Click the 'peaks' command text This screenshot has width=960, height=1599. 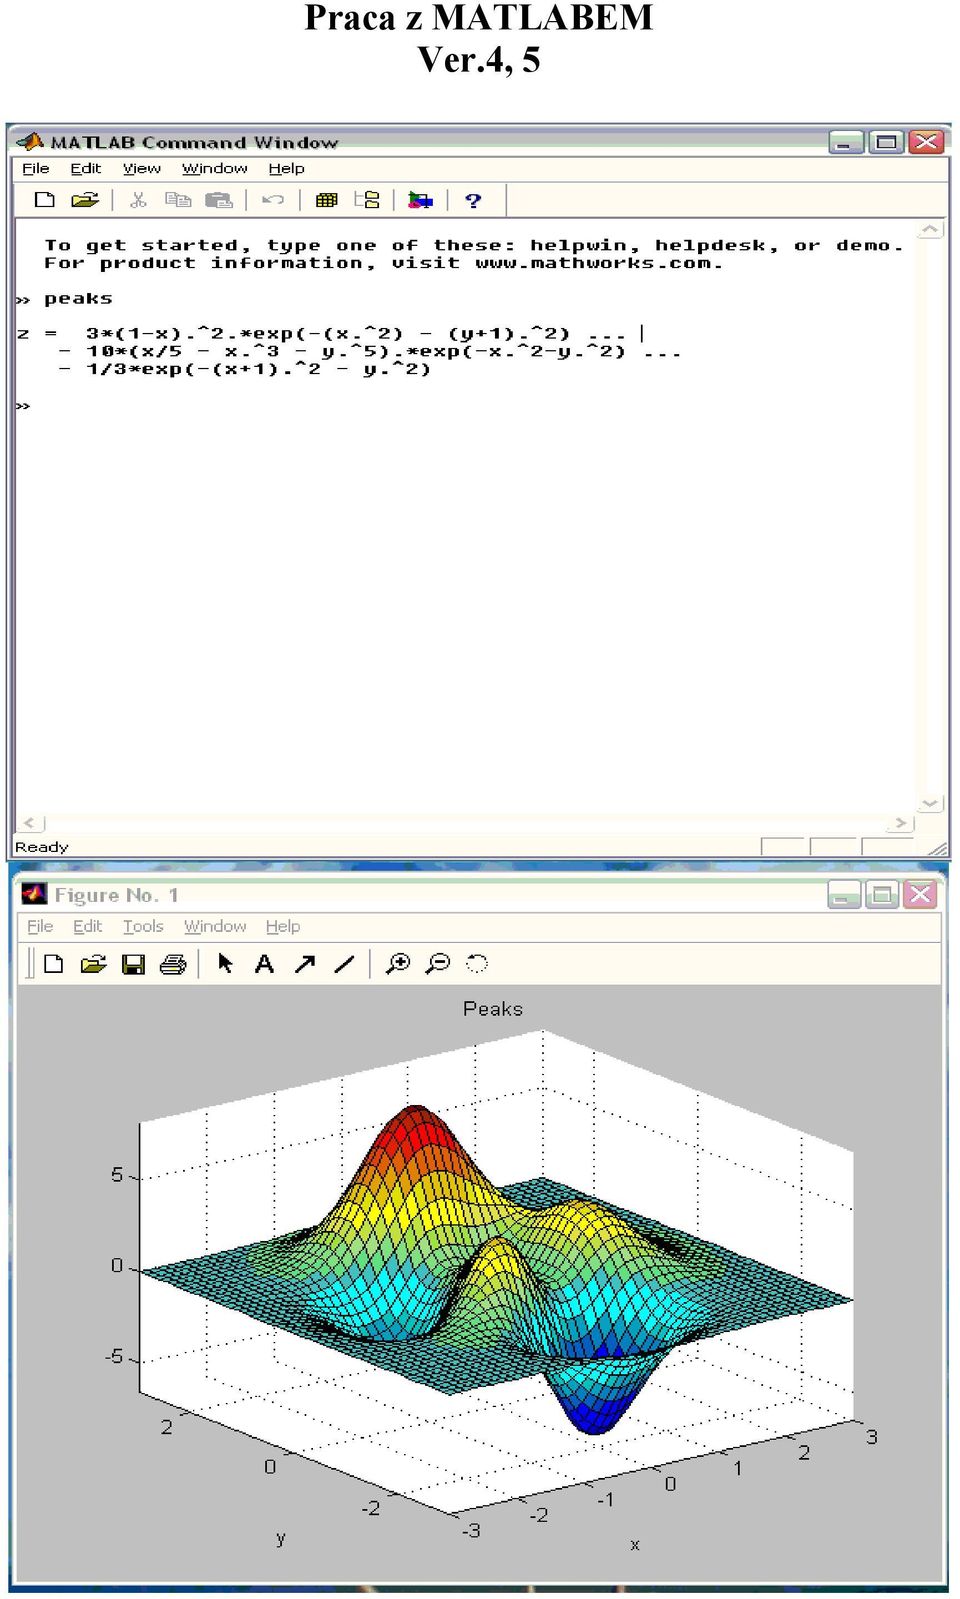[x=78, y=298]
